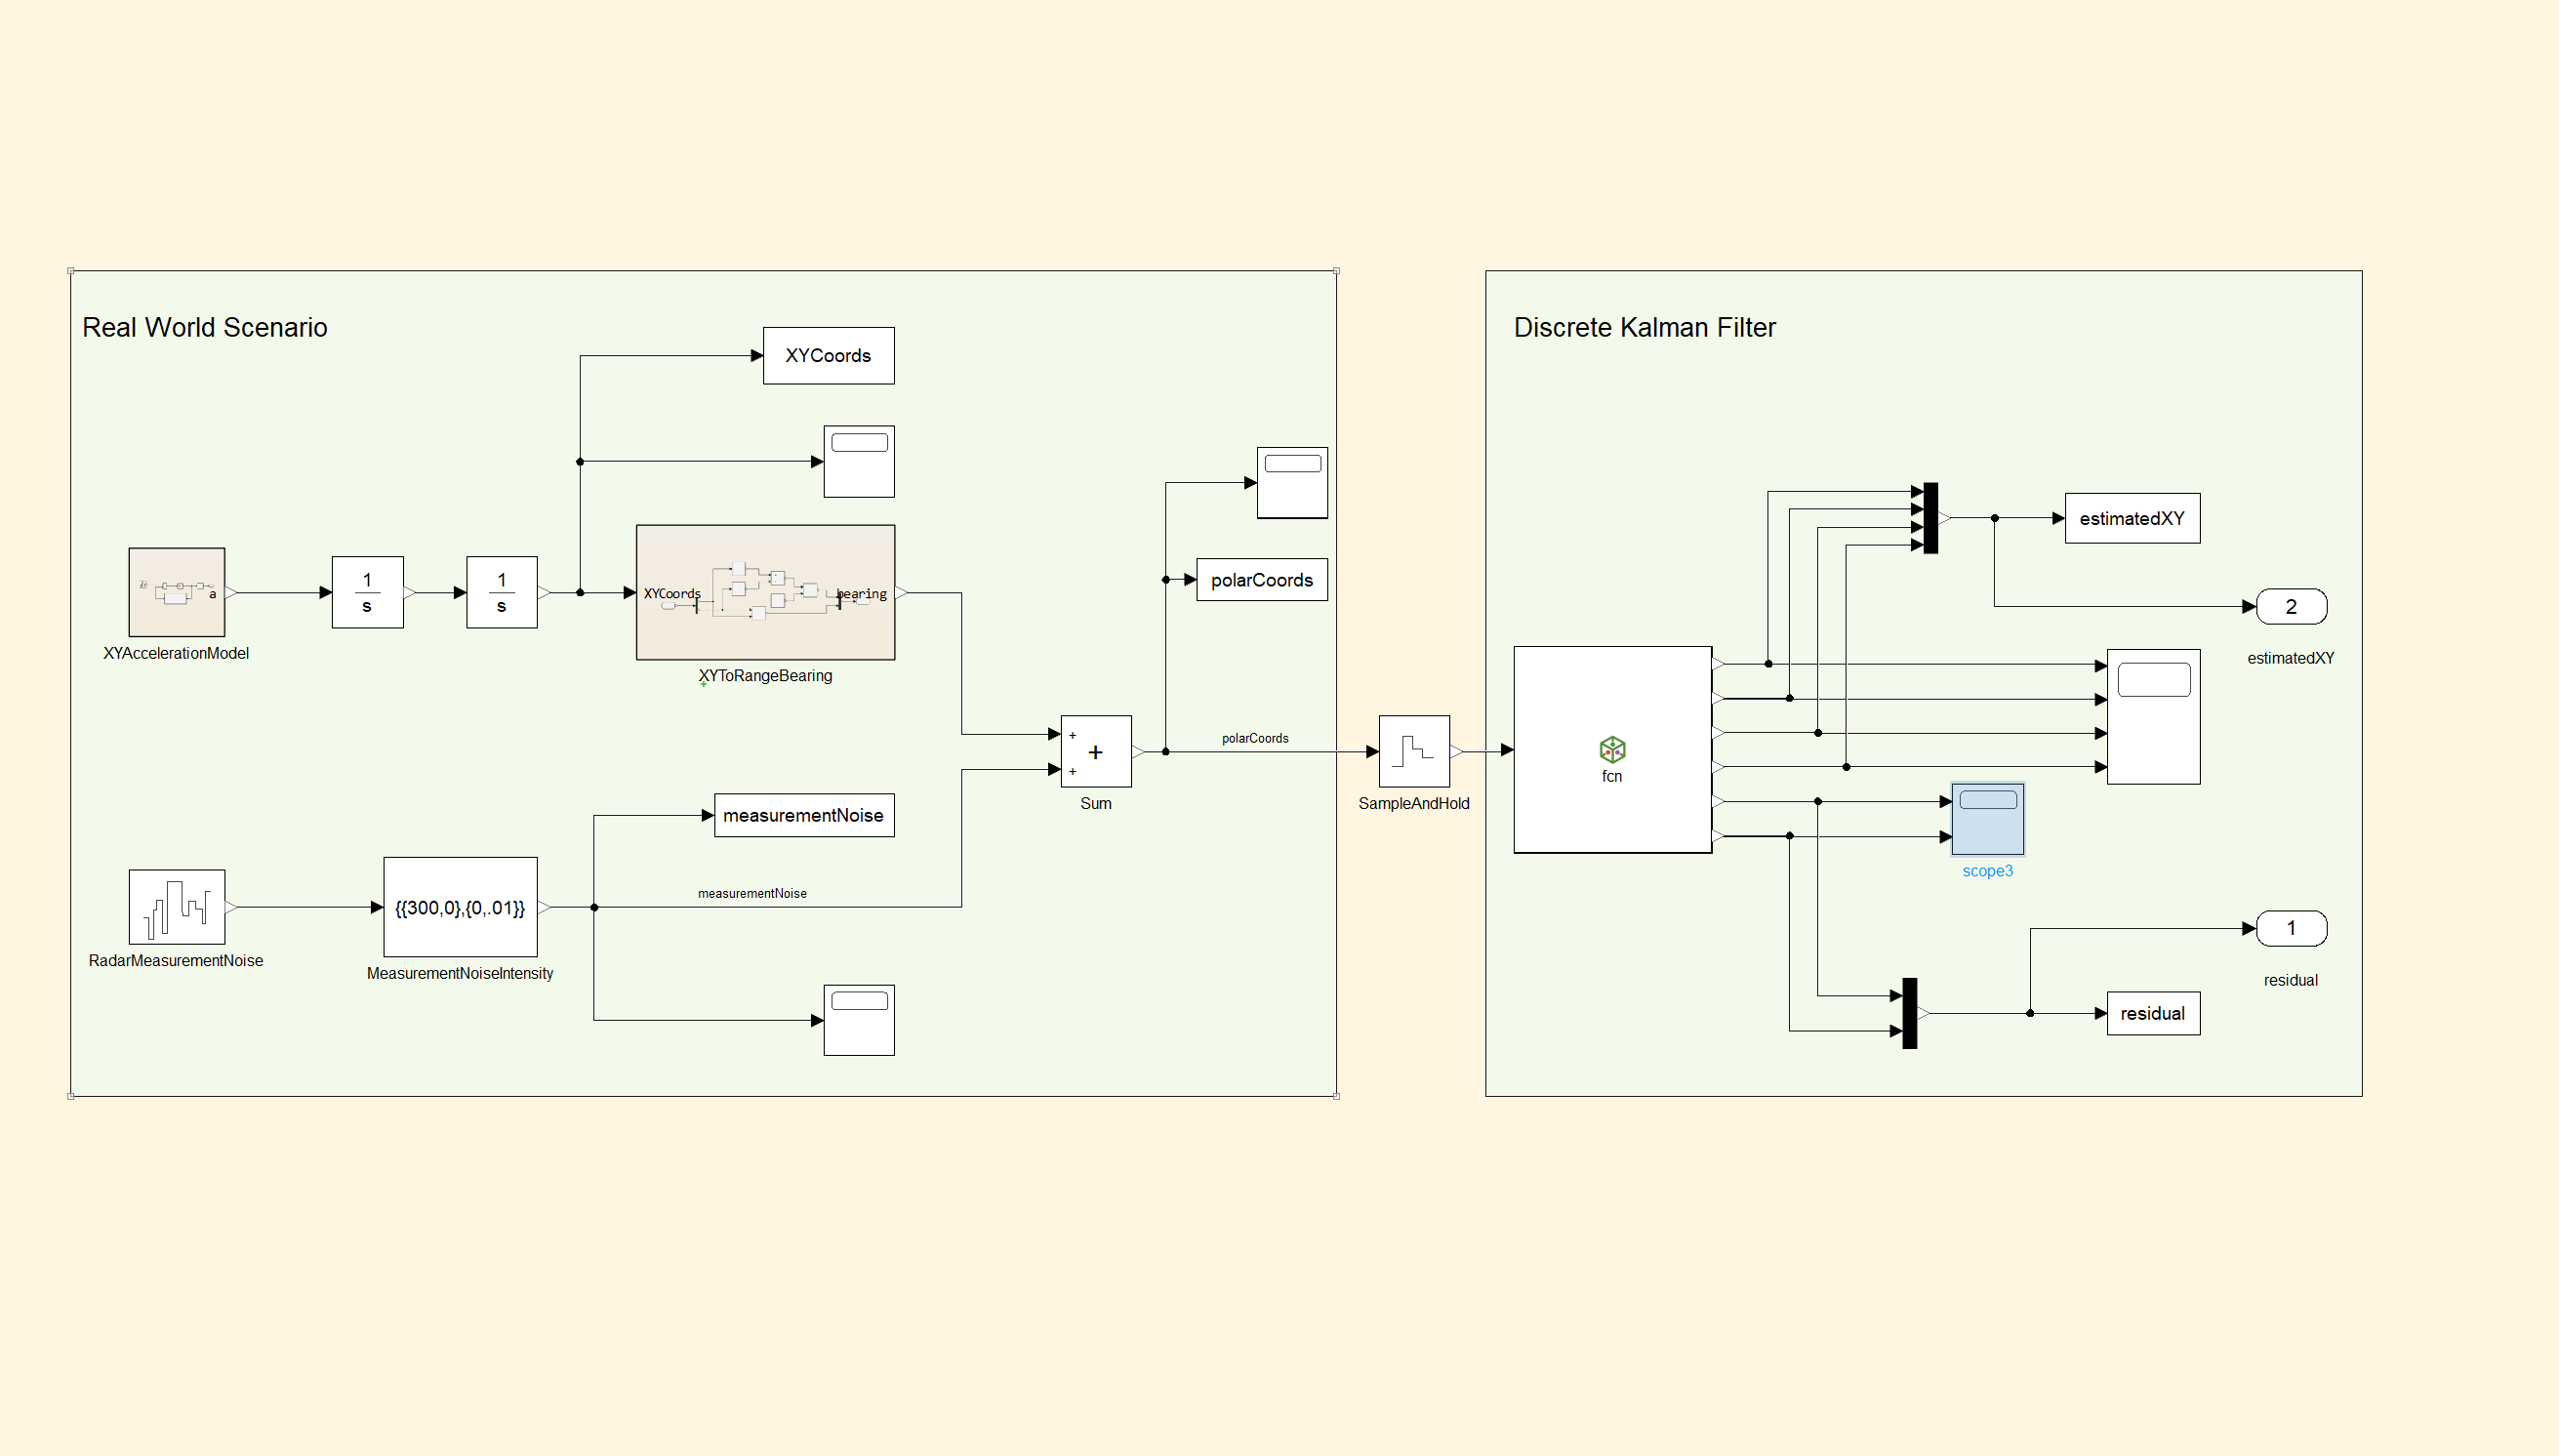Select the measurementNoise To Workspace block
This screenshot has height=1456, width=2559.
[803, 815]
